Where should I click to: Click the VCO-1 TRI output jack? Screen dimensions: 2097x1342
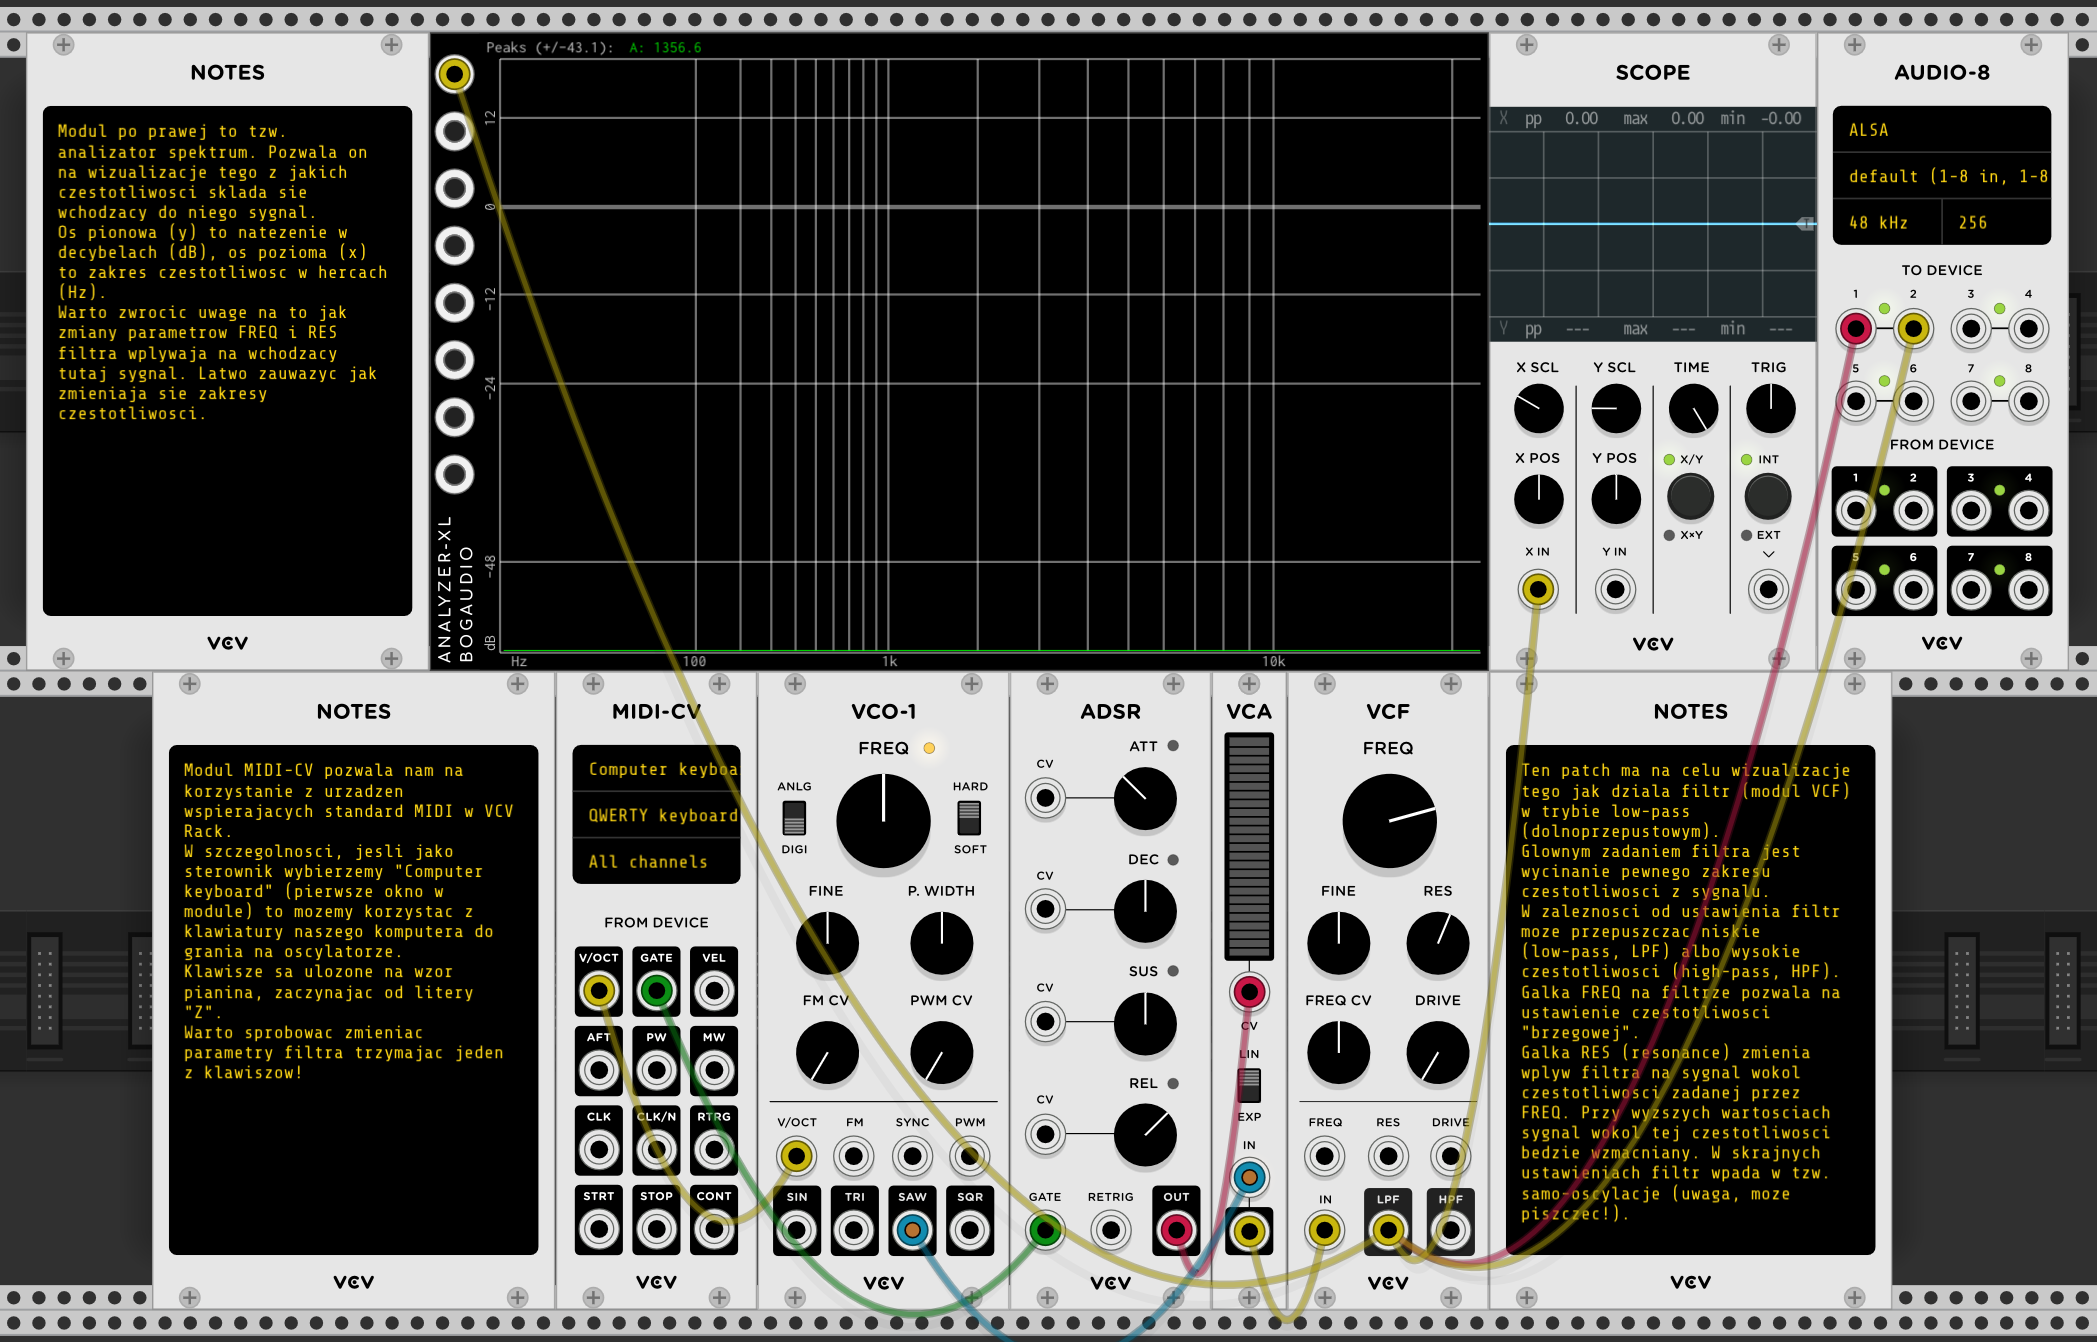[854, 1229]
